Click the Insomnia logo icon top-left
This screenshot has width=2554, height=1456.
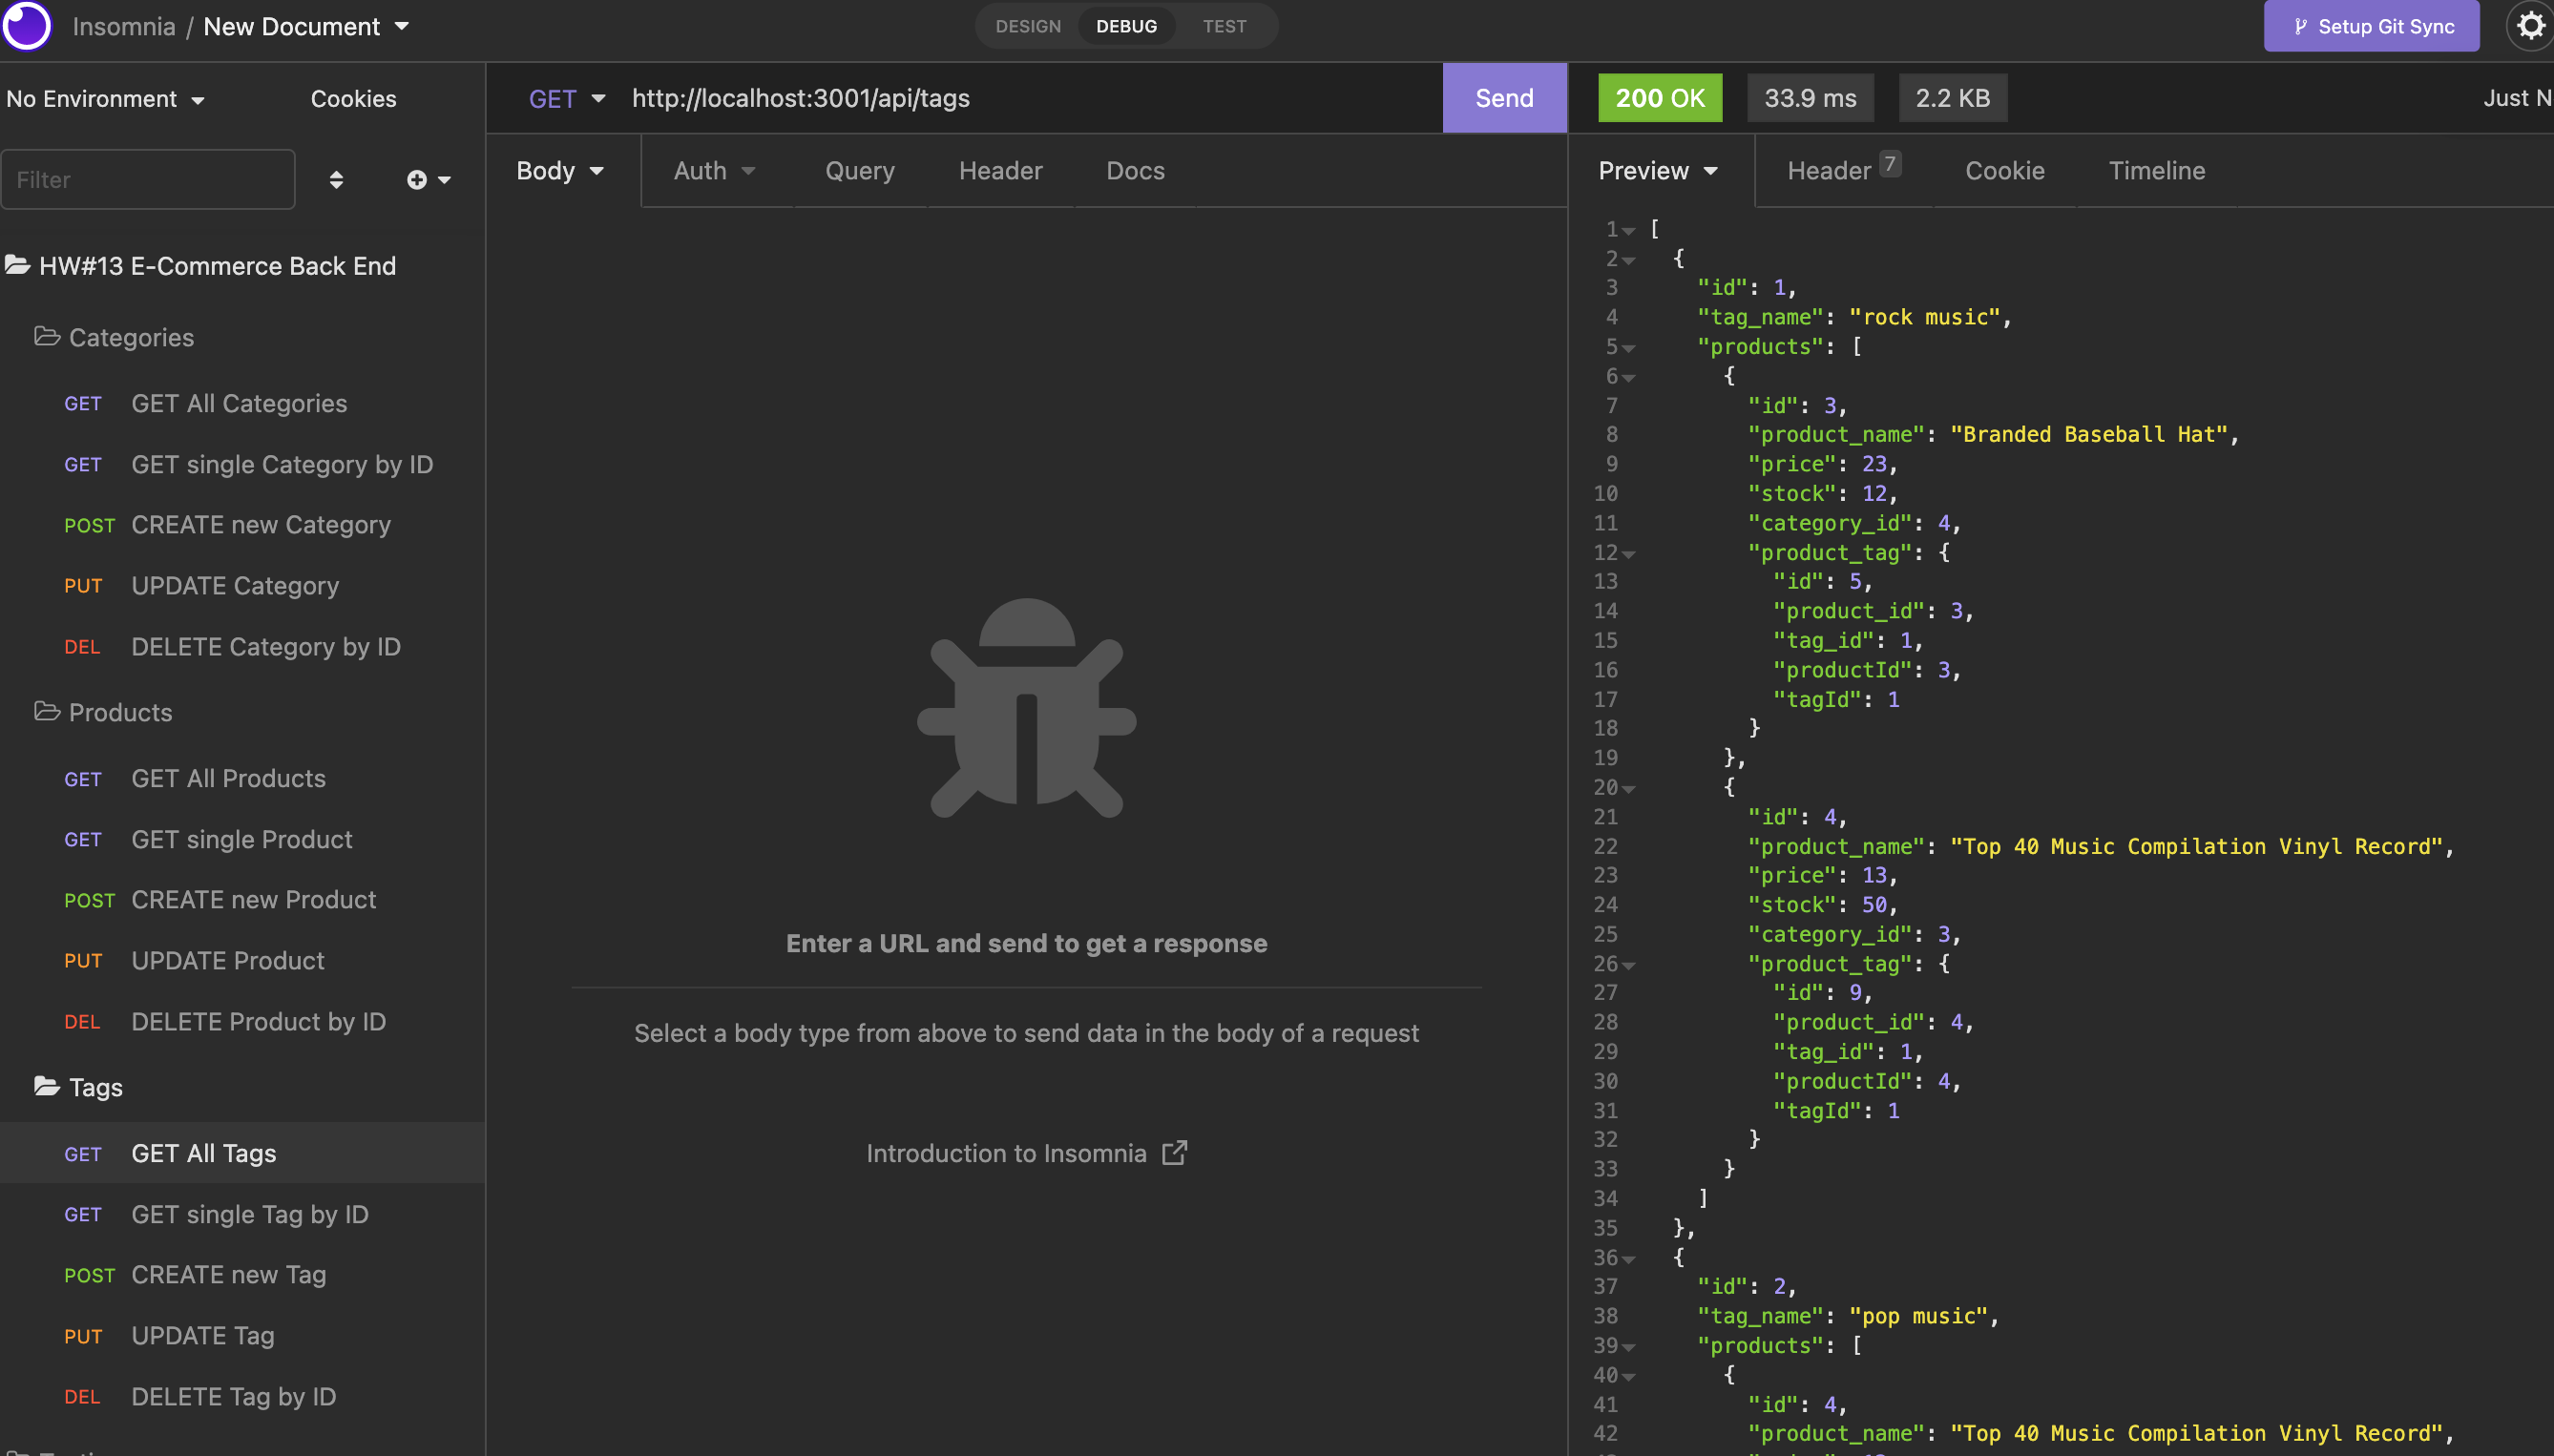[x=28, y=25]
